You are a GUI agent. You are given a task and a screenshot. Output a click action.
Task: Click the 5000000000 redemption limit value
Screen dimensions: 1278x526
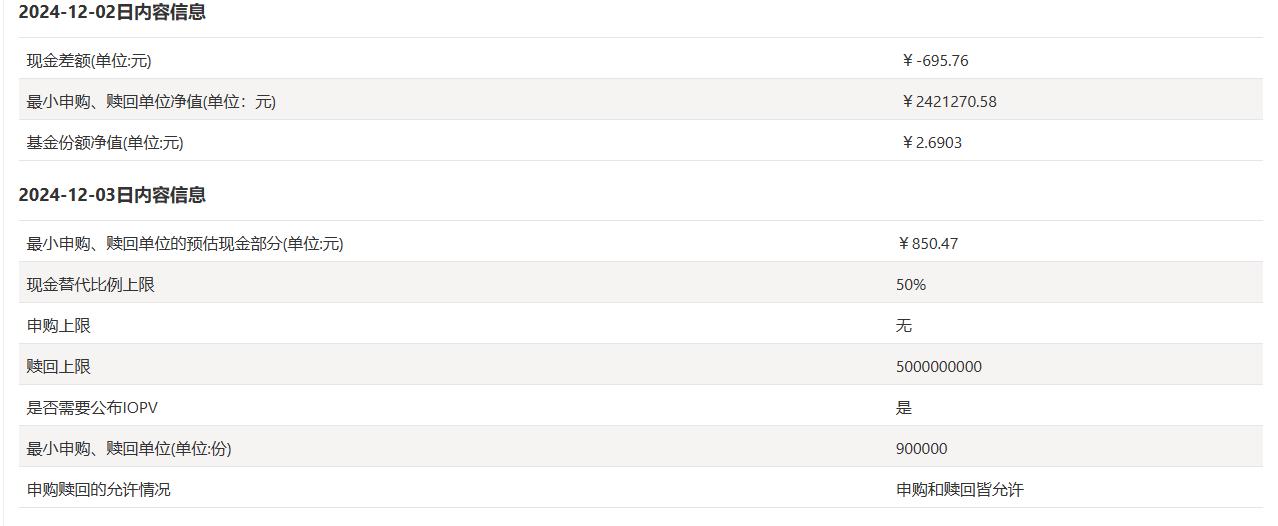pyautogui.click(x=939, y=367)
